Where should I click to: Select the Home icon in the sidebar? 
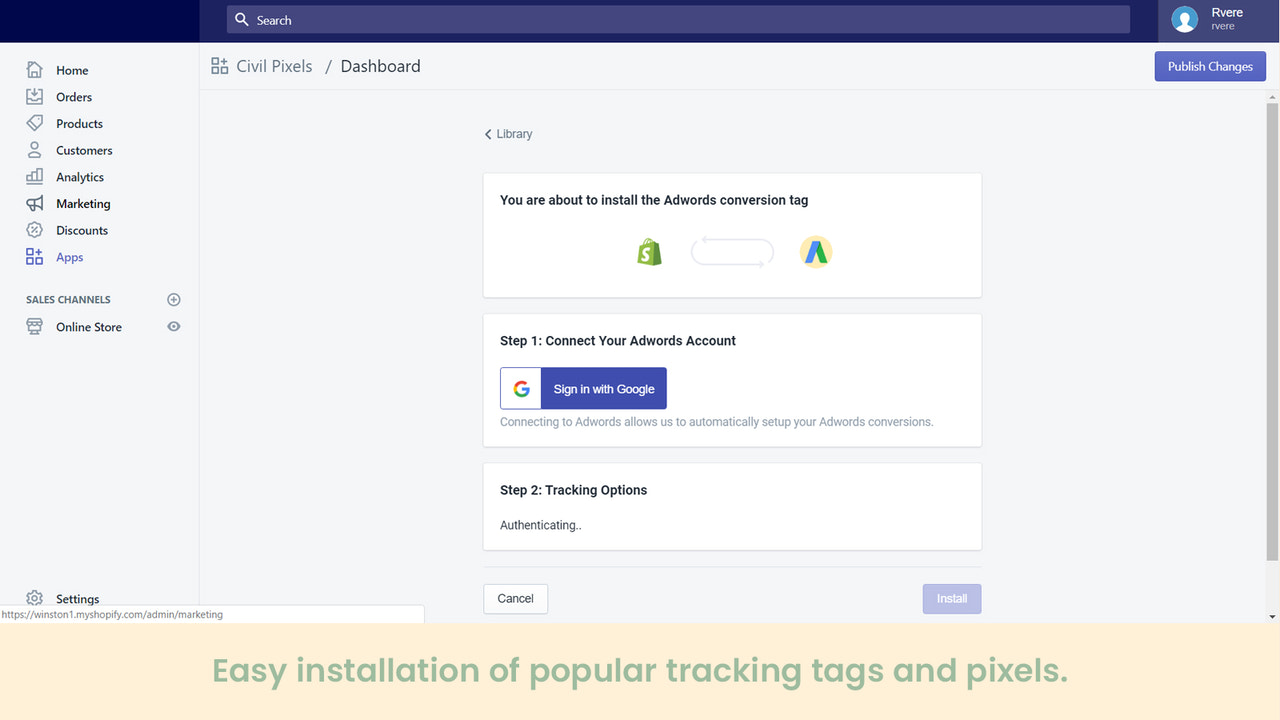pos(34,70)
